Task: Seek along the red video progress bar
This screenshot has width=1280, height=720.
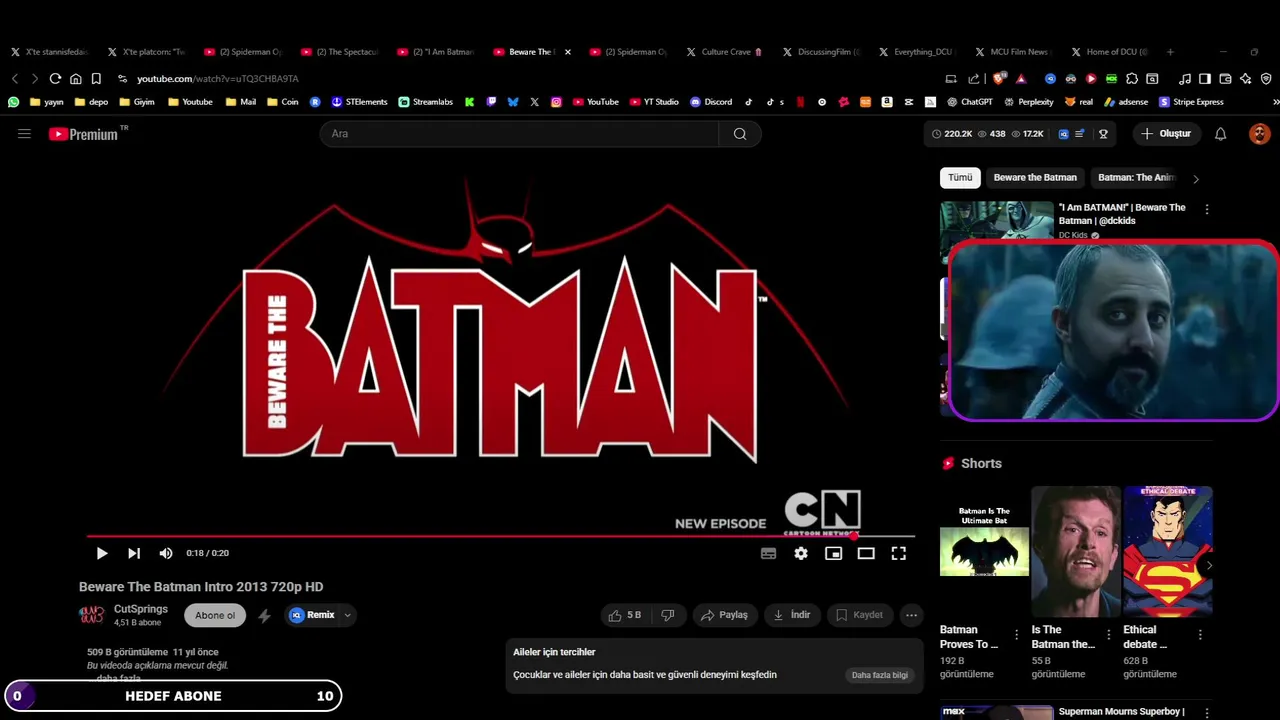Action: click(500, 536)
